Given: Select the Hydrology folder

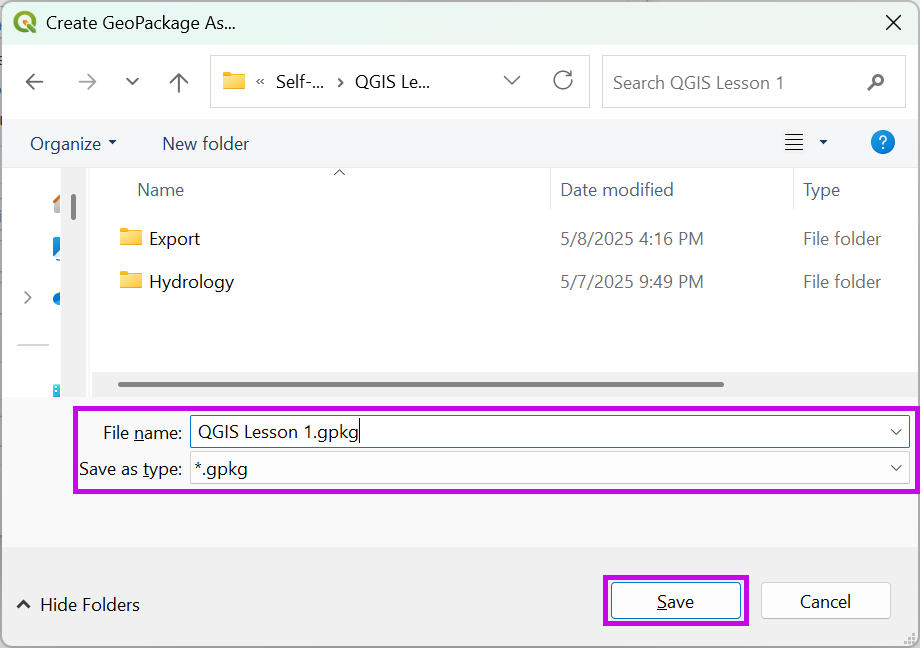Looking at the screenshot, I should coord(190,282).
